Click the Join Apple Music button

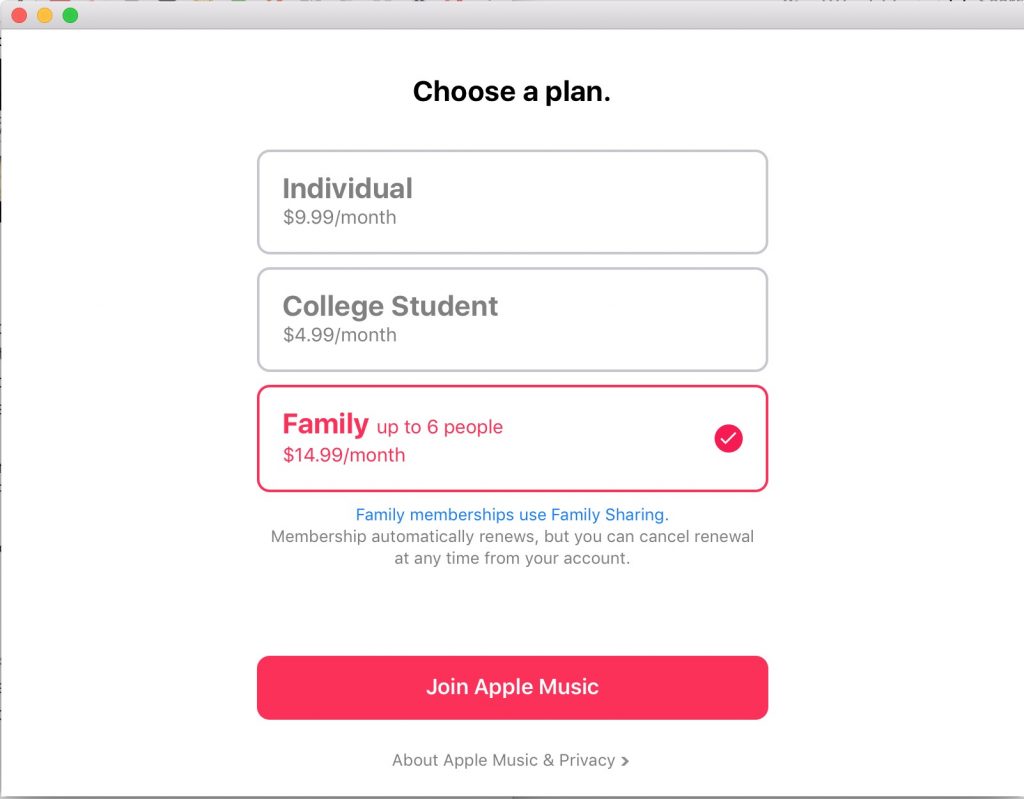pos(512,687)
